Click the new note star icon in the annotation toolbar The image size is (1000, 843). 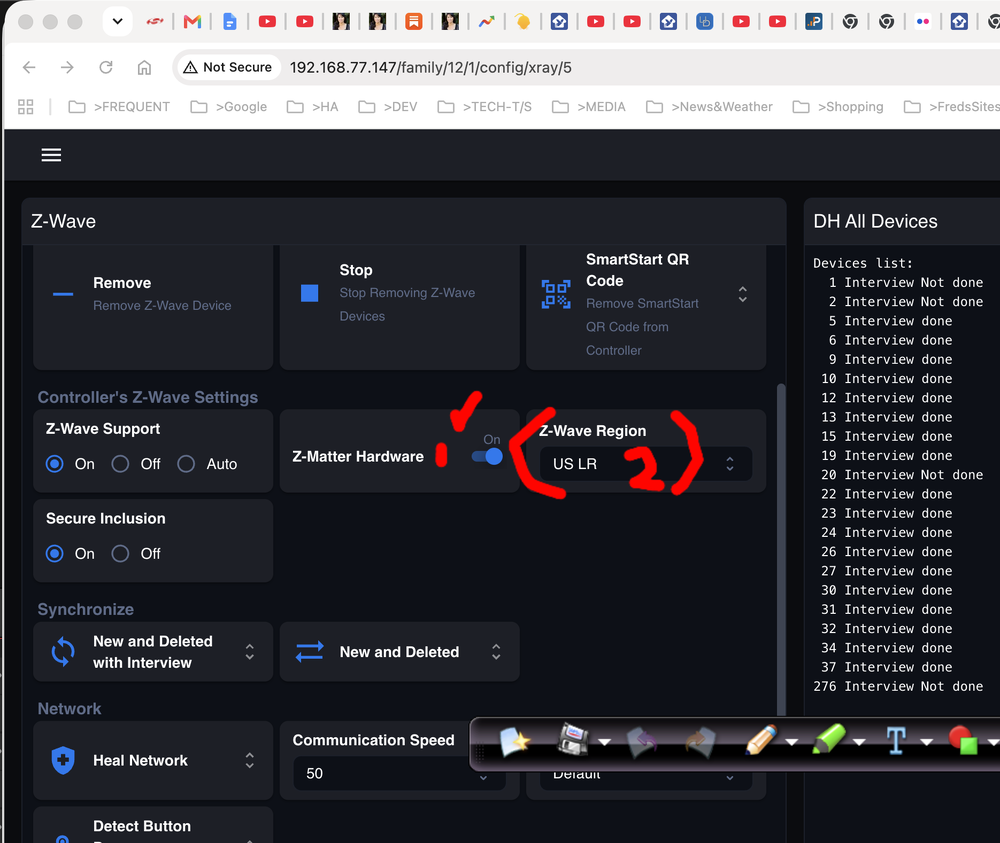pyautogui.click(x=515, y=742)
